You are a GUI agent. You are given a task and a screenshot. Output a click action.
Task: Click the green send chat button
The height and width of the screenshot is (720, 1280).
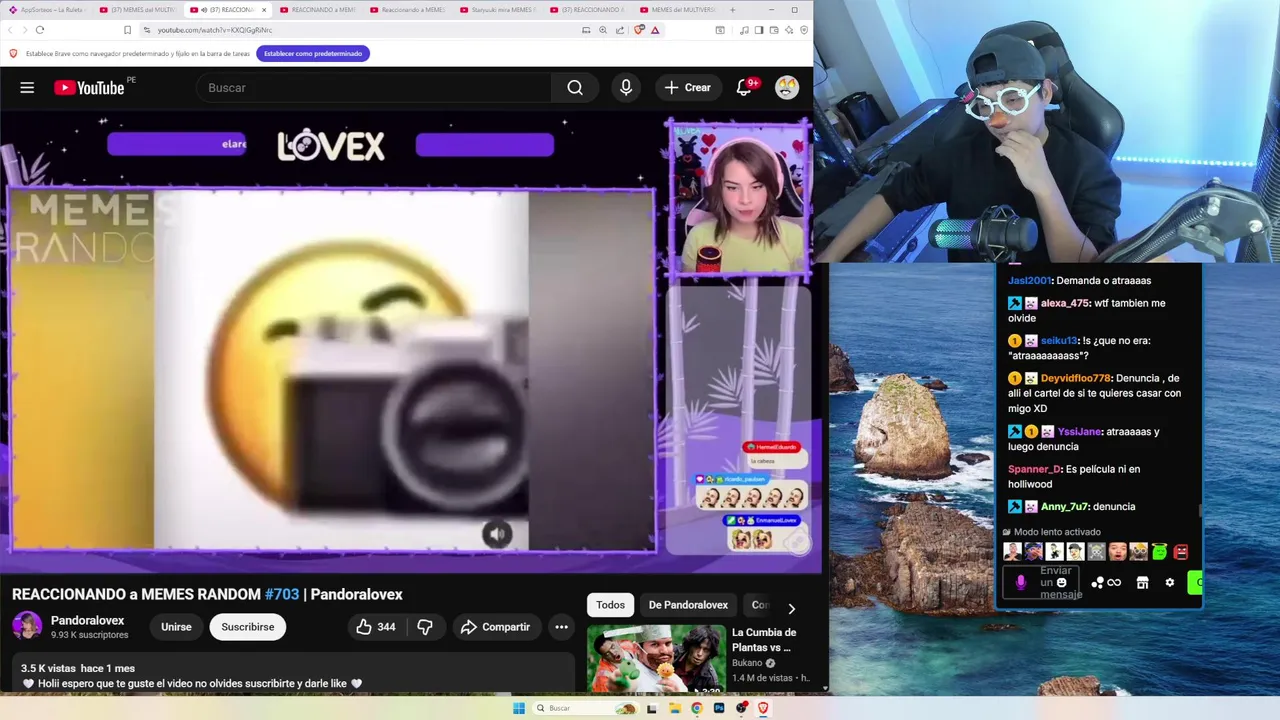(1195, 582)
